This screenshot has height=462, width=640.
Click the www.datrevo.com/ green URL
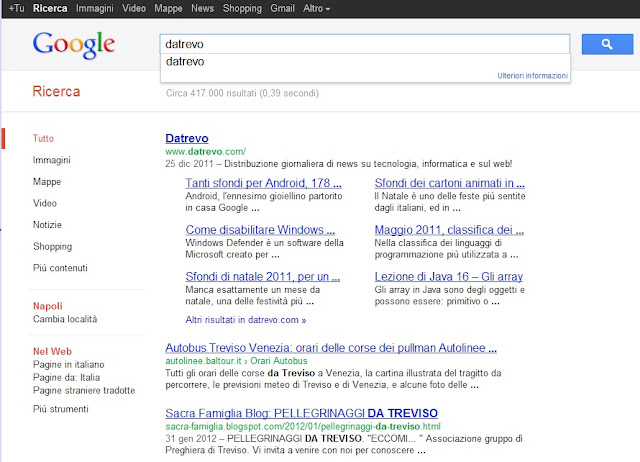pos(205,151)
